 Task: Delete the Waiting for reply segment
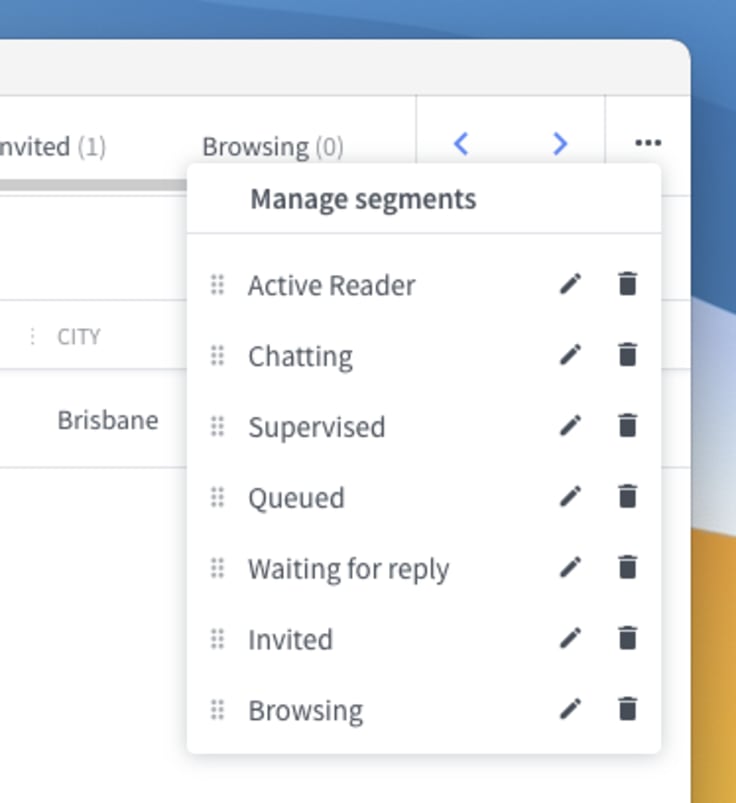pos(627,567)
